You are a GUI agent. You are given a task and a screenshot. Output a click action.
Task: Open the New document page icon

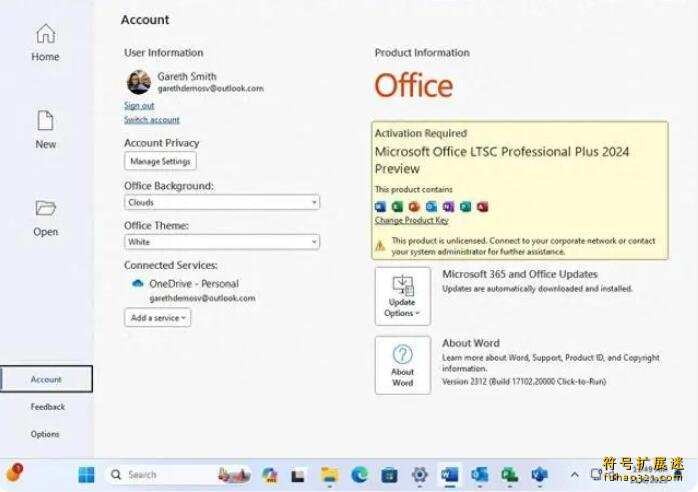[x=45, y=121]
